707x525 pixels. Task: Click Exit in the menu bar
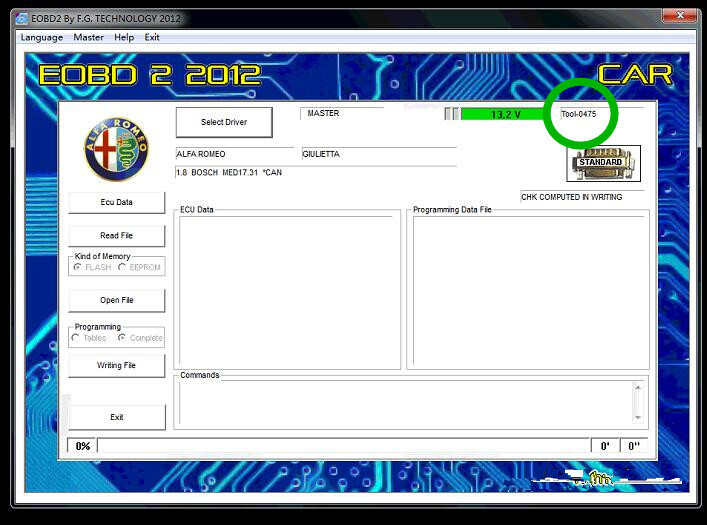[152, 37]
